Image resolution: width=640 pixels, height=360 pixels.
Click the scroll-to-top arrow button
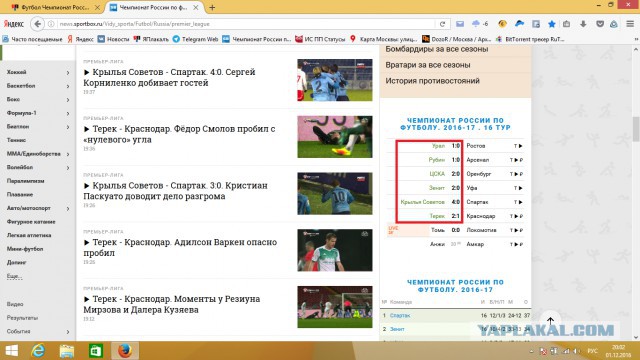coord(550,321)
